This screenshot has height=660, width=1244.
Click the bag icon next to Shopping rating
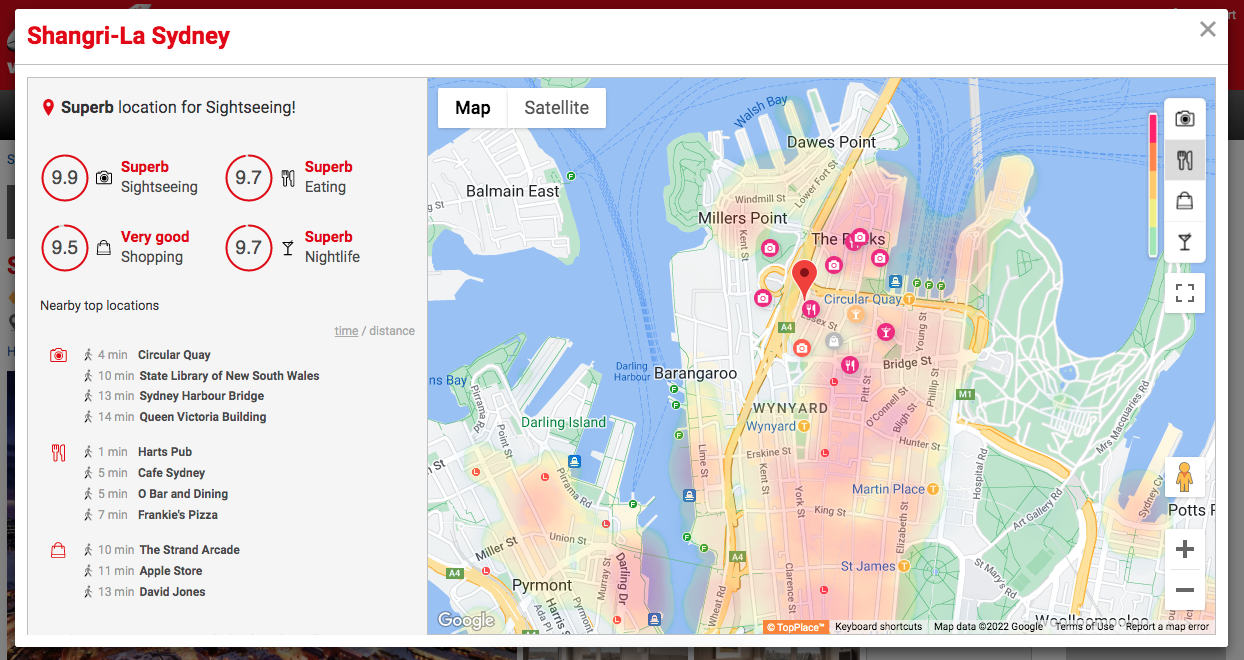pyautogui.click(x=104, y=248)
